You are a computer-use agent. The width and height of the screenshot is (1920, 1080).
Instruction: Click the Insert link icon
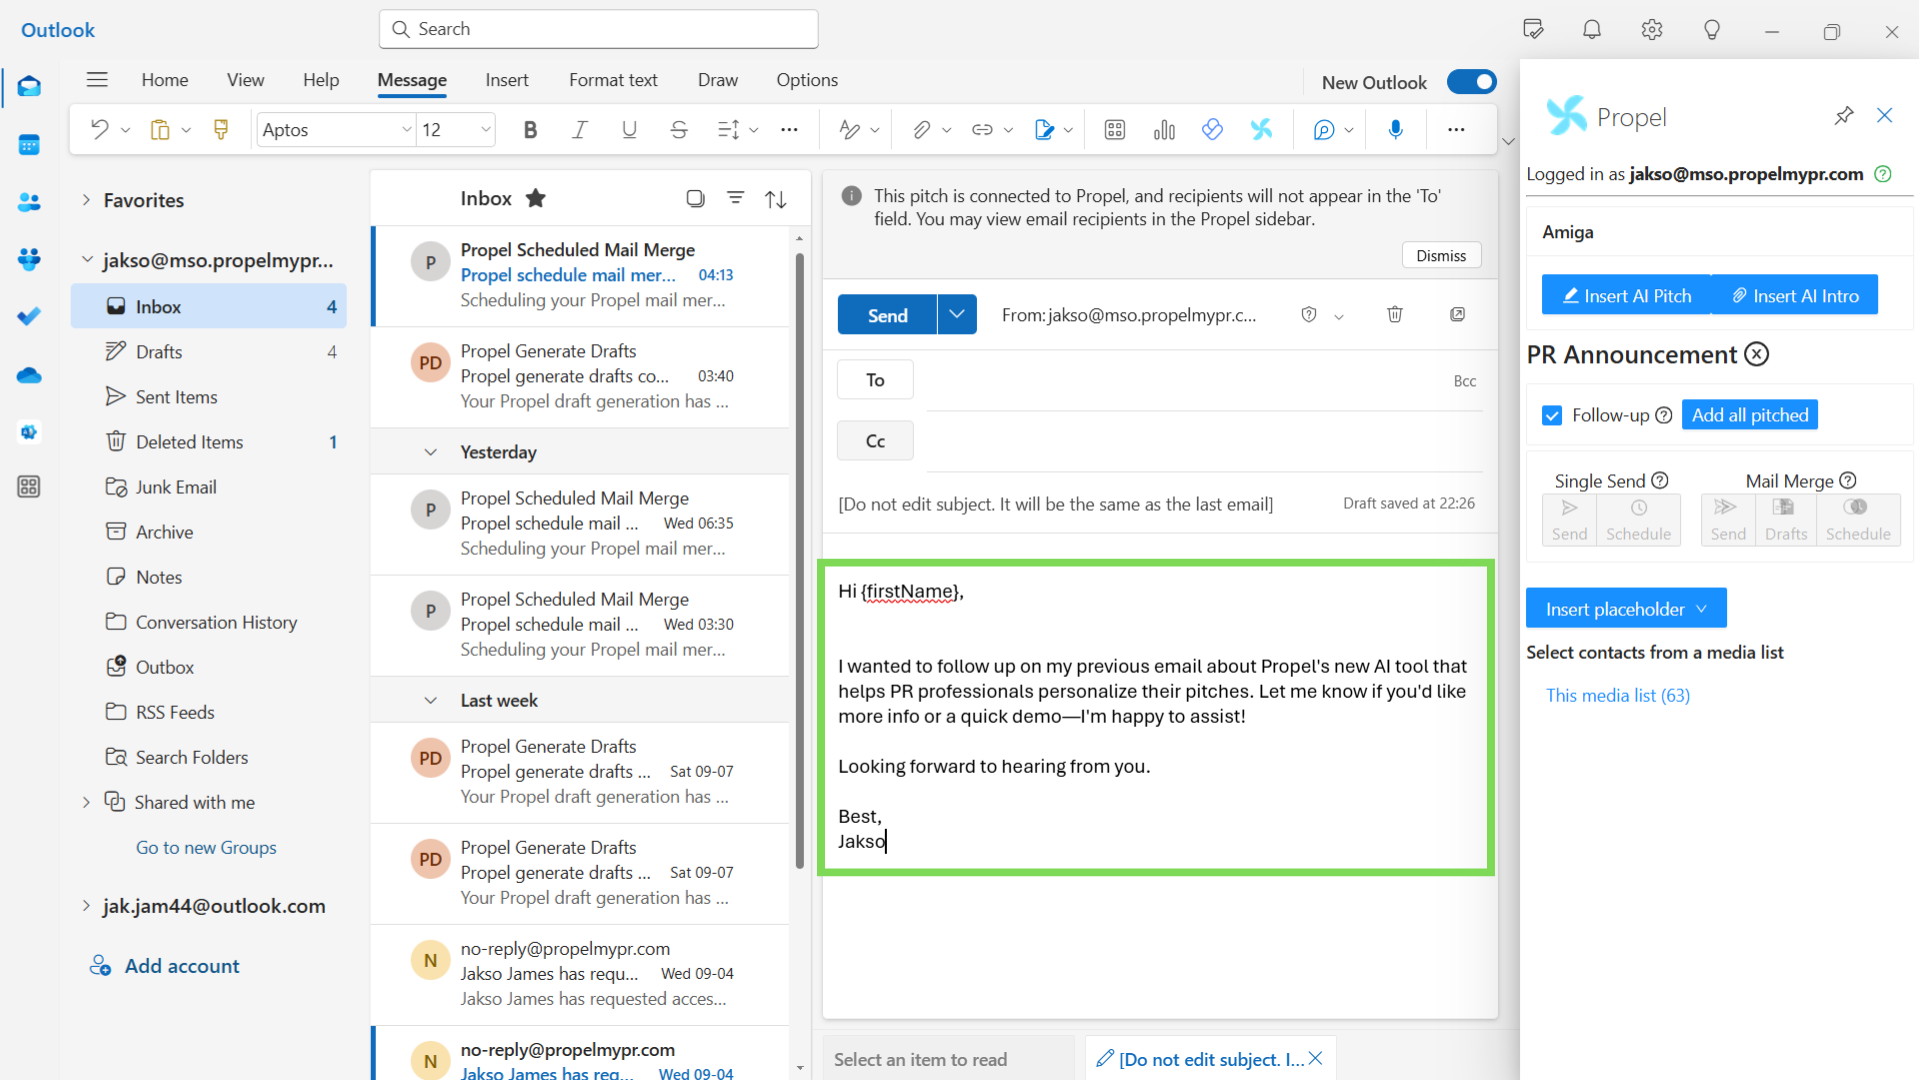click(982, 130)
